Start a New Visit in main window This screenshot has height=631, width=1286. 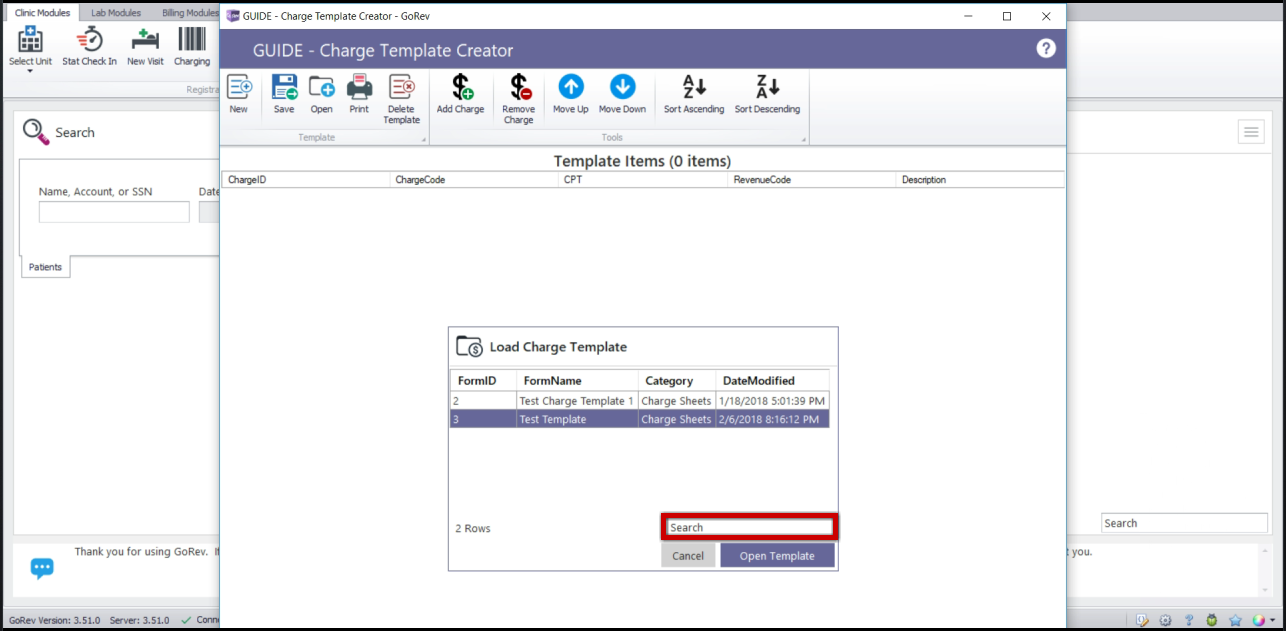pyautogui.click(x=145, y=47)
